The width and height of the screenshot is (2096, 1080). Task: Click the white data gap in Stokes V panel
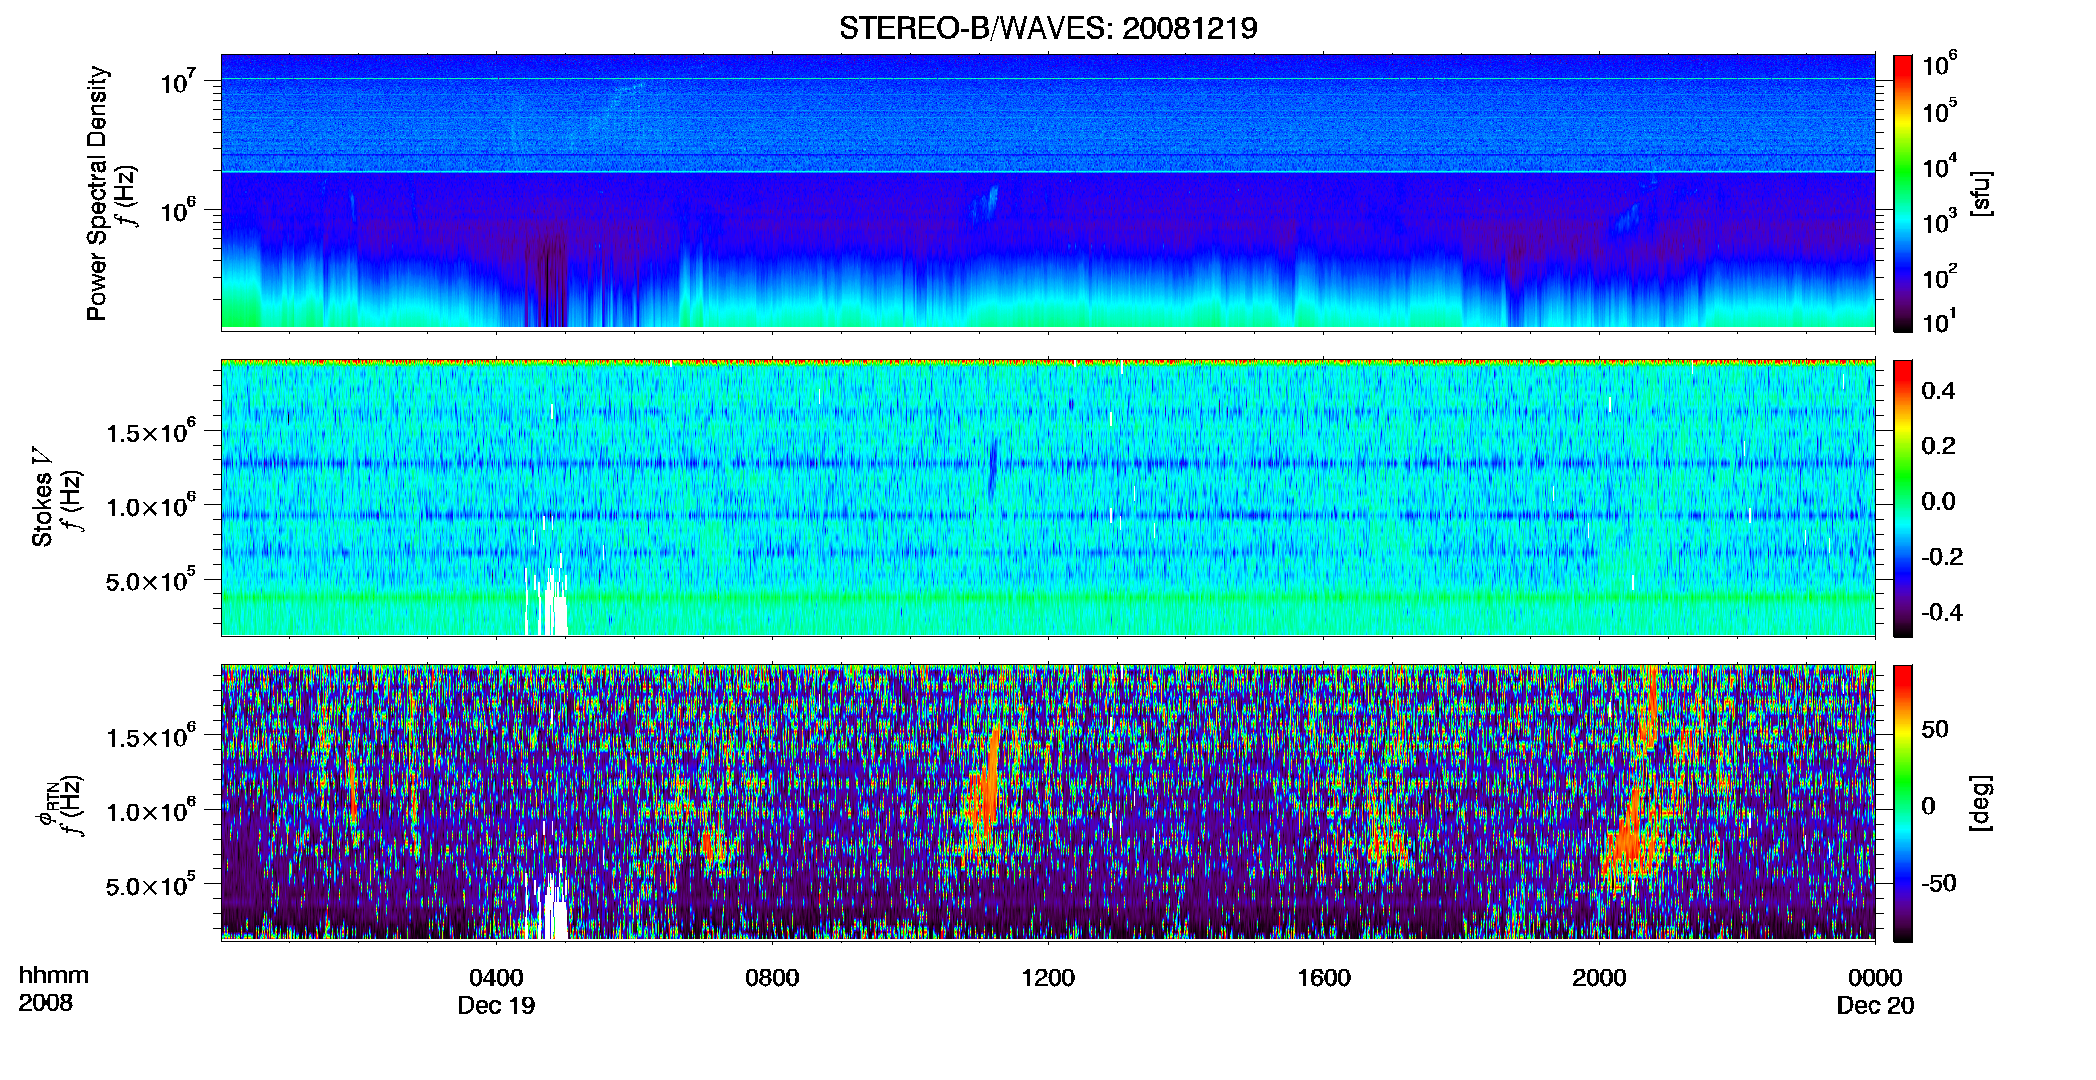pyautogui.click(x=546, y=602)
